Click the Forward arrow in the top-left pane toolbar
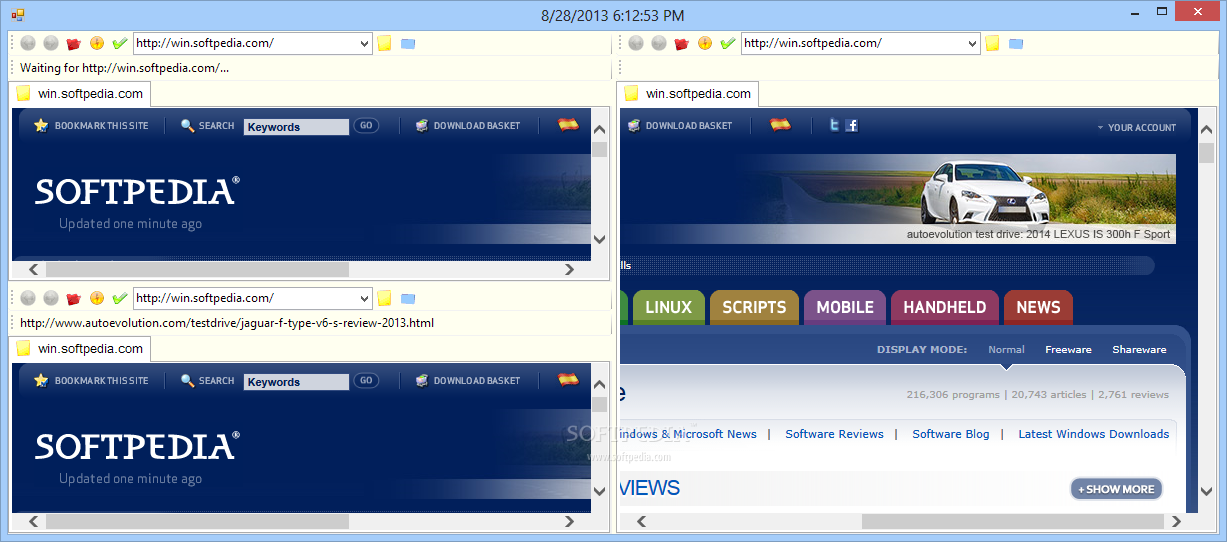1227x542 pixels. 51,43
